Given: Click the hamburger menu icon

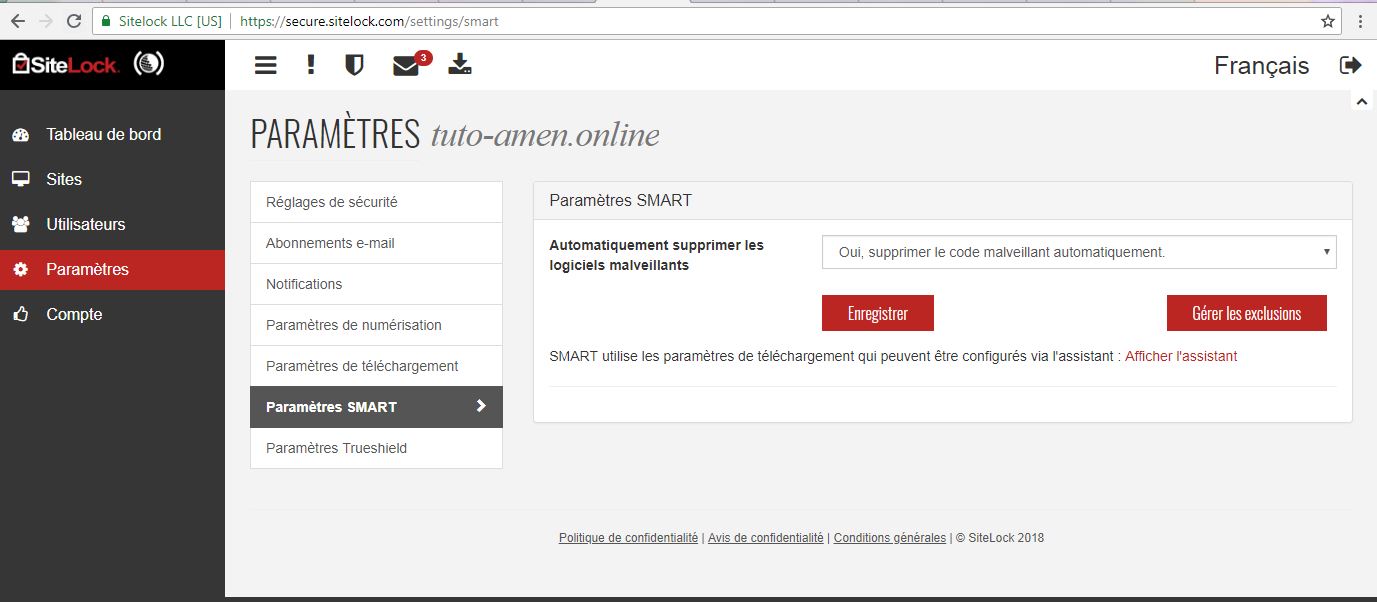Looking at the screenshot, I should coord(265,65).
